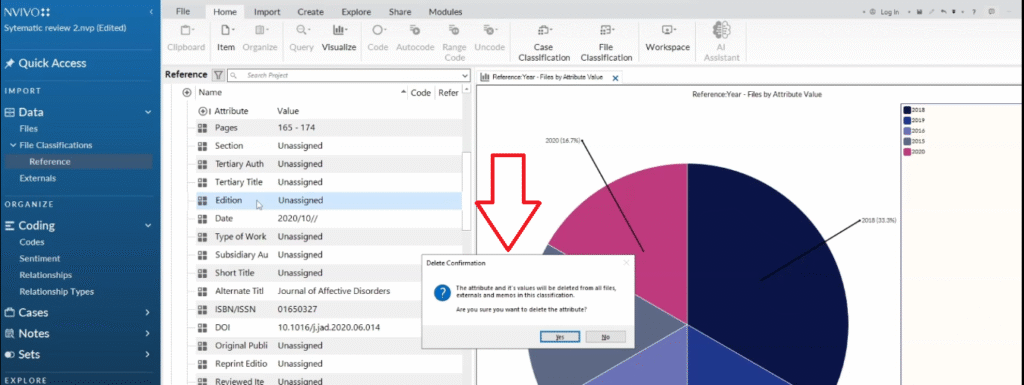Click the Save icon in title bar
Viewport: 1024px width, 385px height.
920,12
